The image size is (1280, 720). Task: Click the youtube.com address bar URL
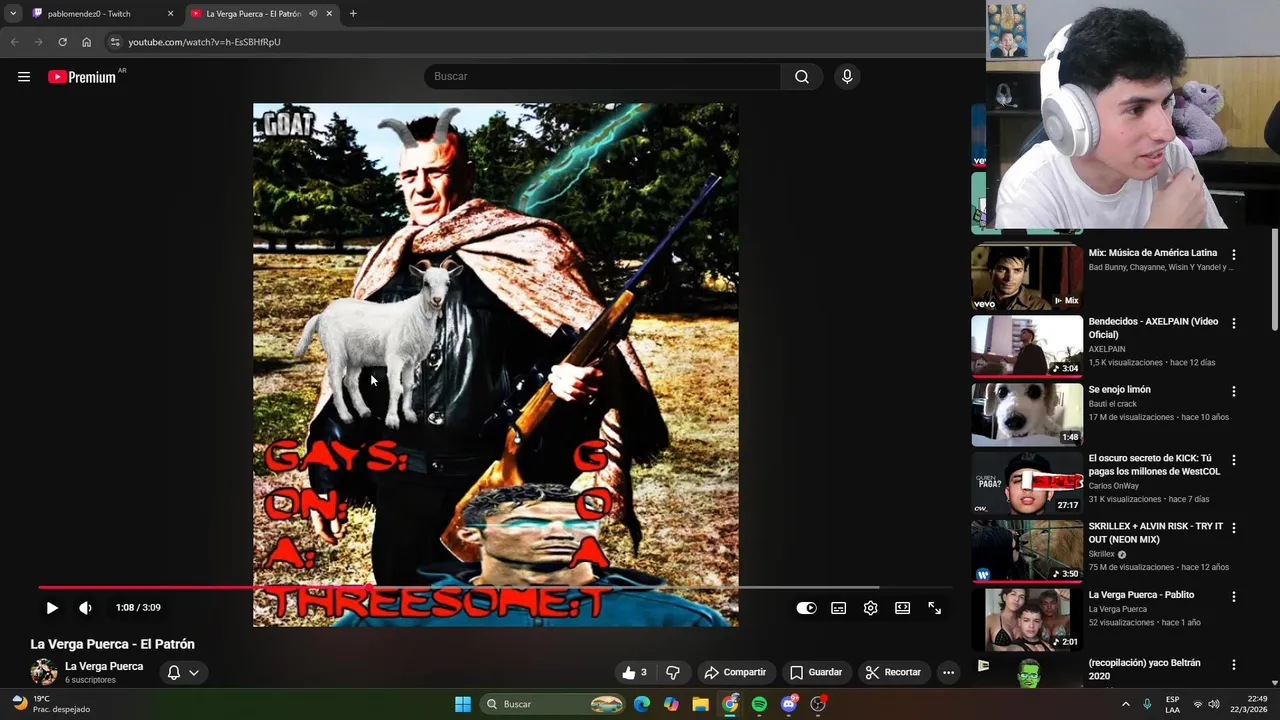204,42
